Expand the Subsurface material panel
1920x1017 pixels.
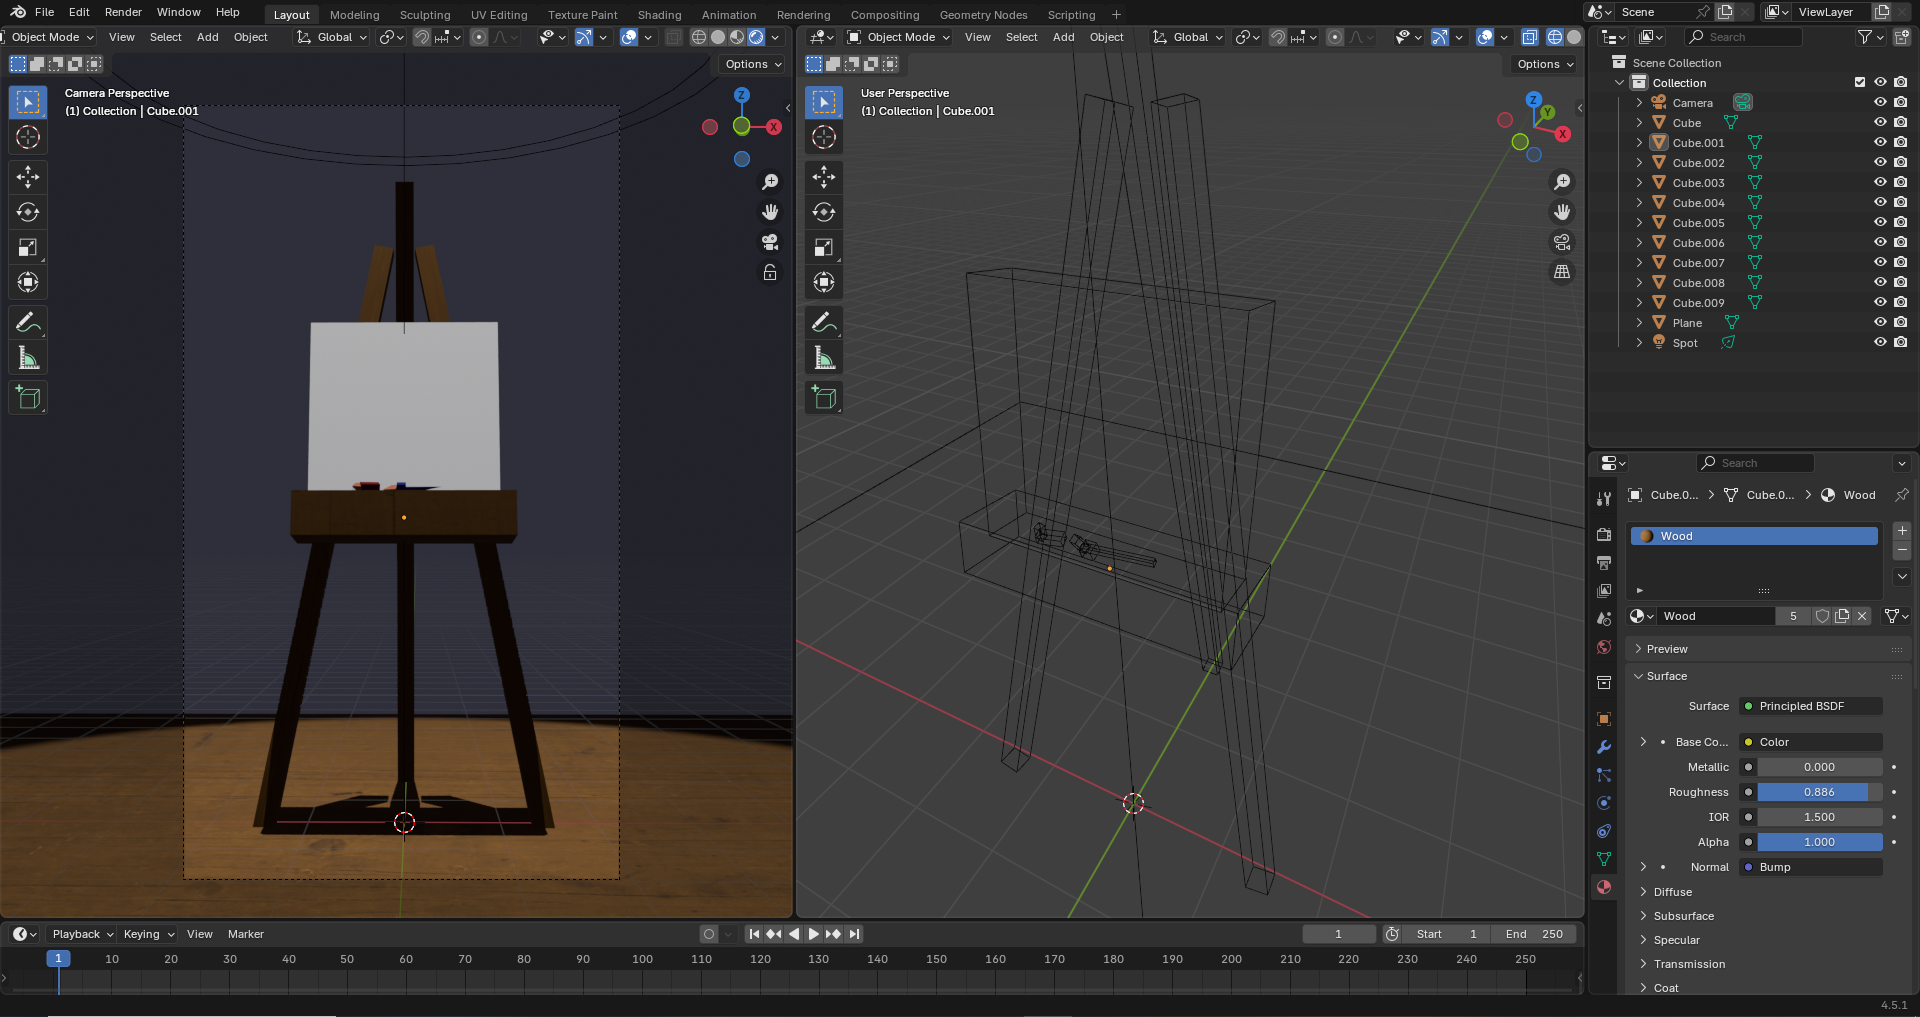pyautogui.click(x=1684, y=916)
